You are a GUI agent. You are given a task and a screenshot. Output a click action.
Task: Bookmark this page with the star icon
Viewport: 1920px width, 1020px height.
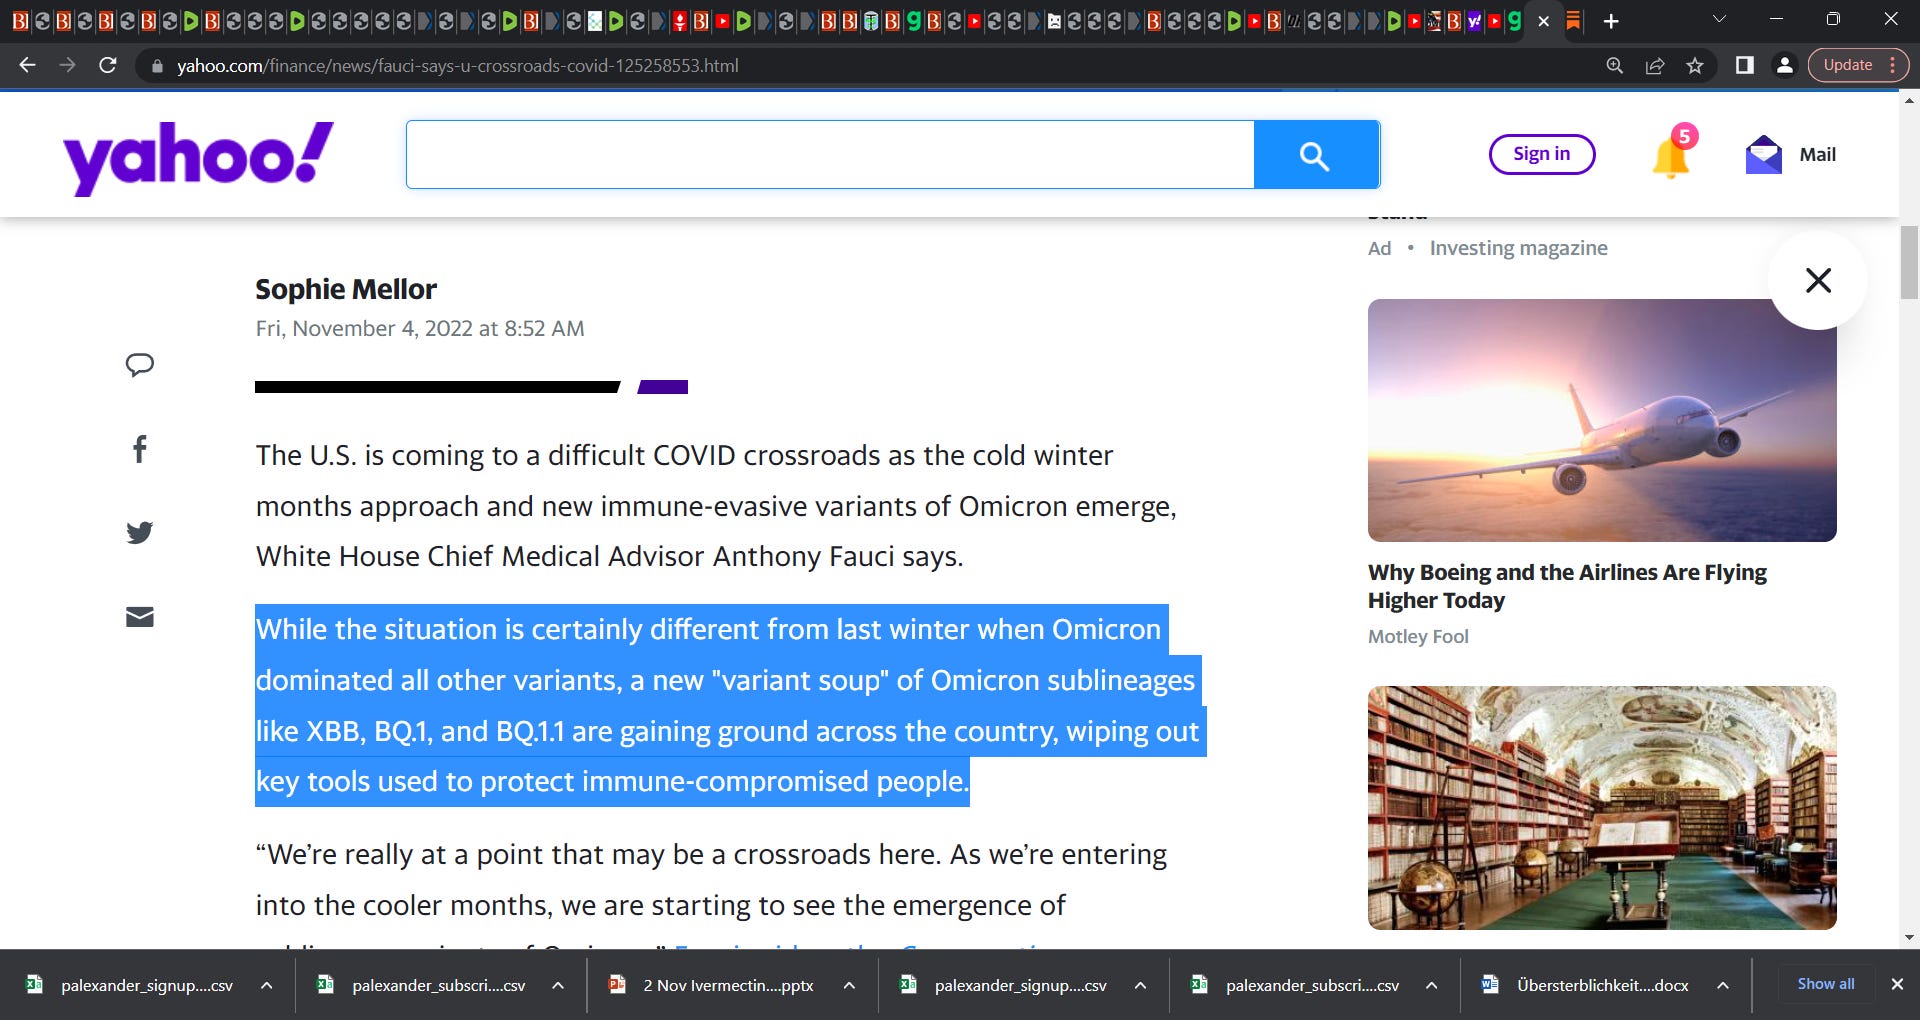tap(1695, 65)
